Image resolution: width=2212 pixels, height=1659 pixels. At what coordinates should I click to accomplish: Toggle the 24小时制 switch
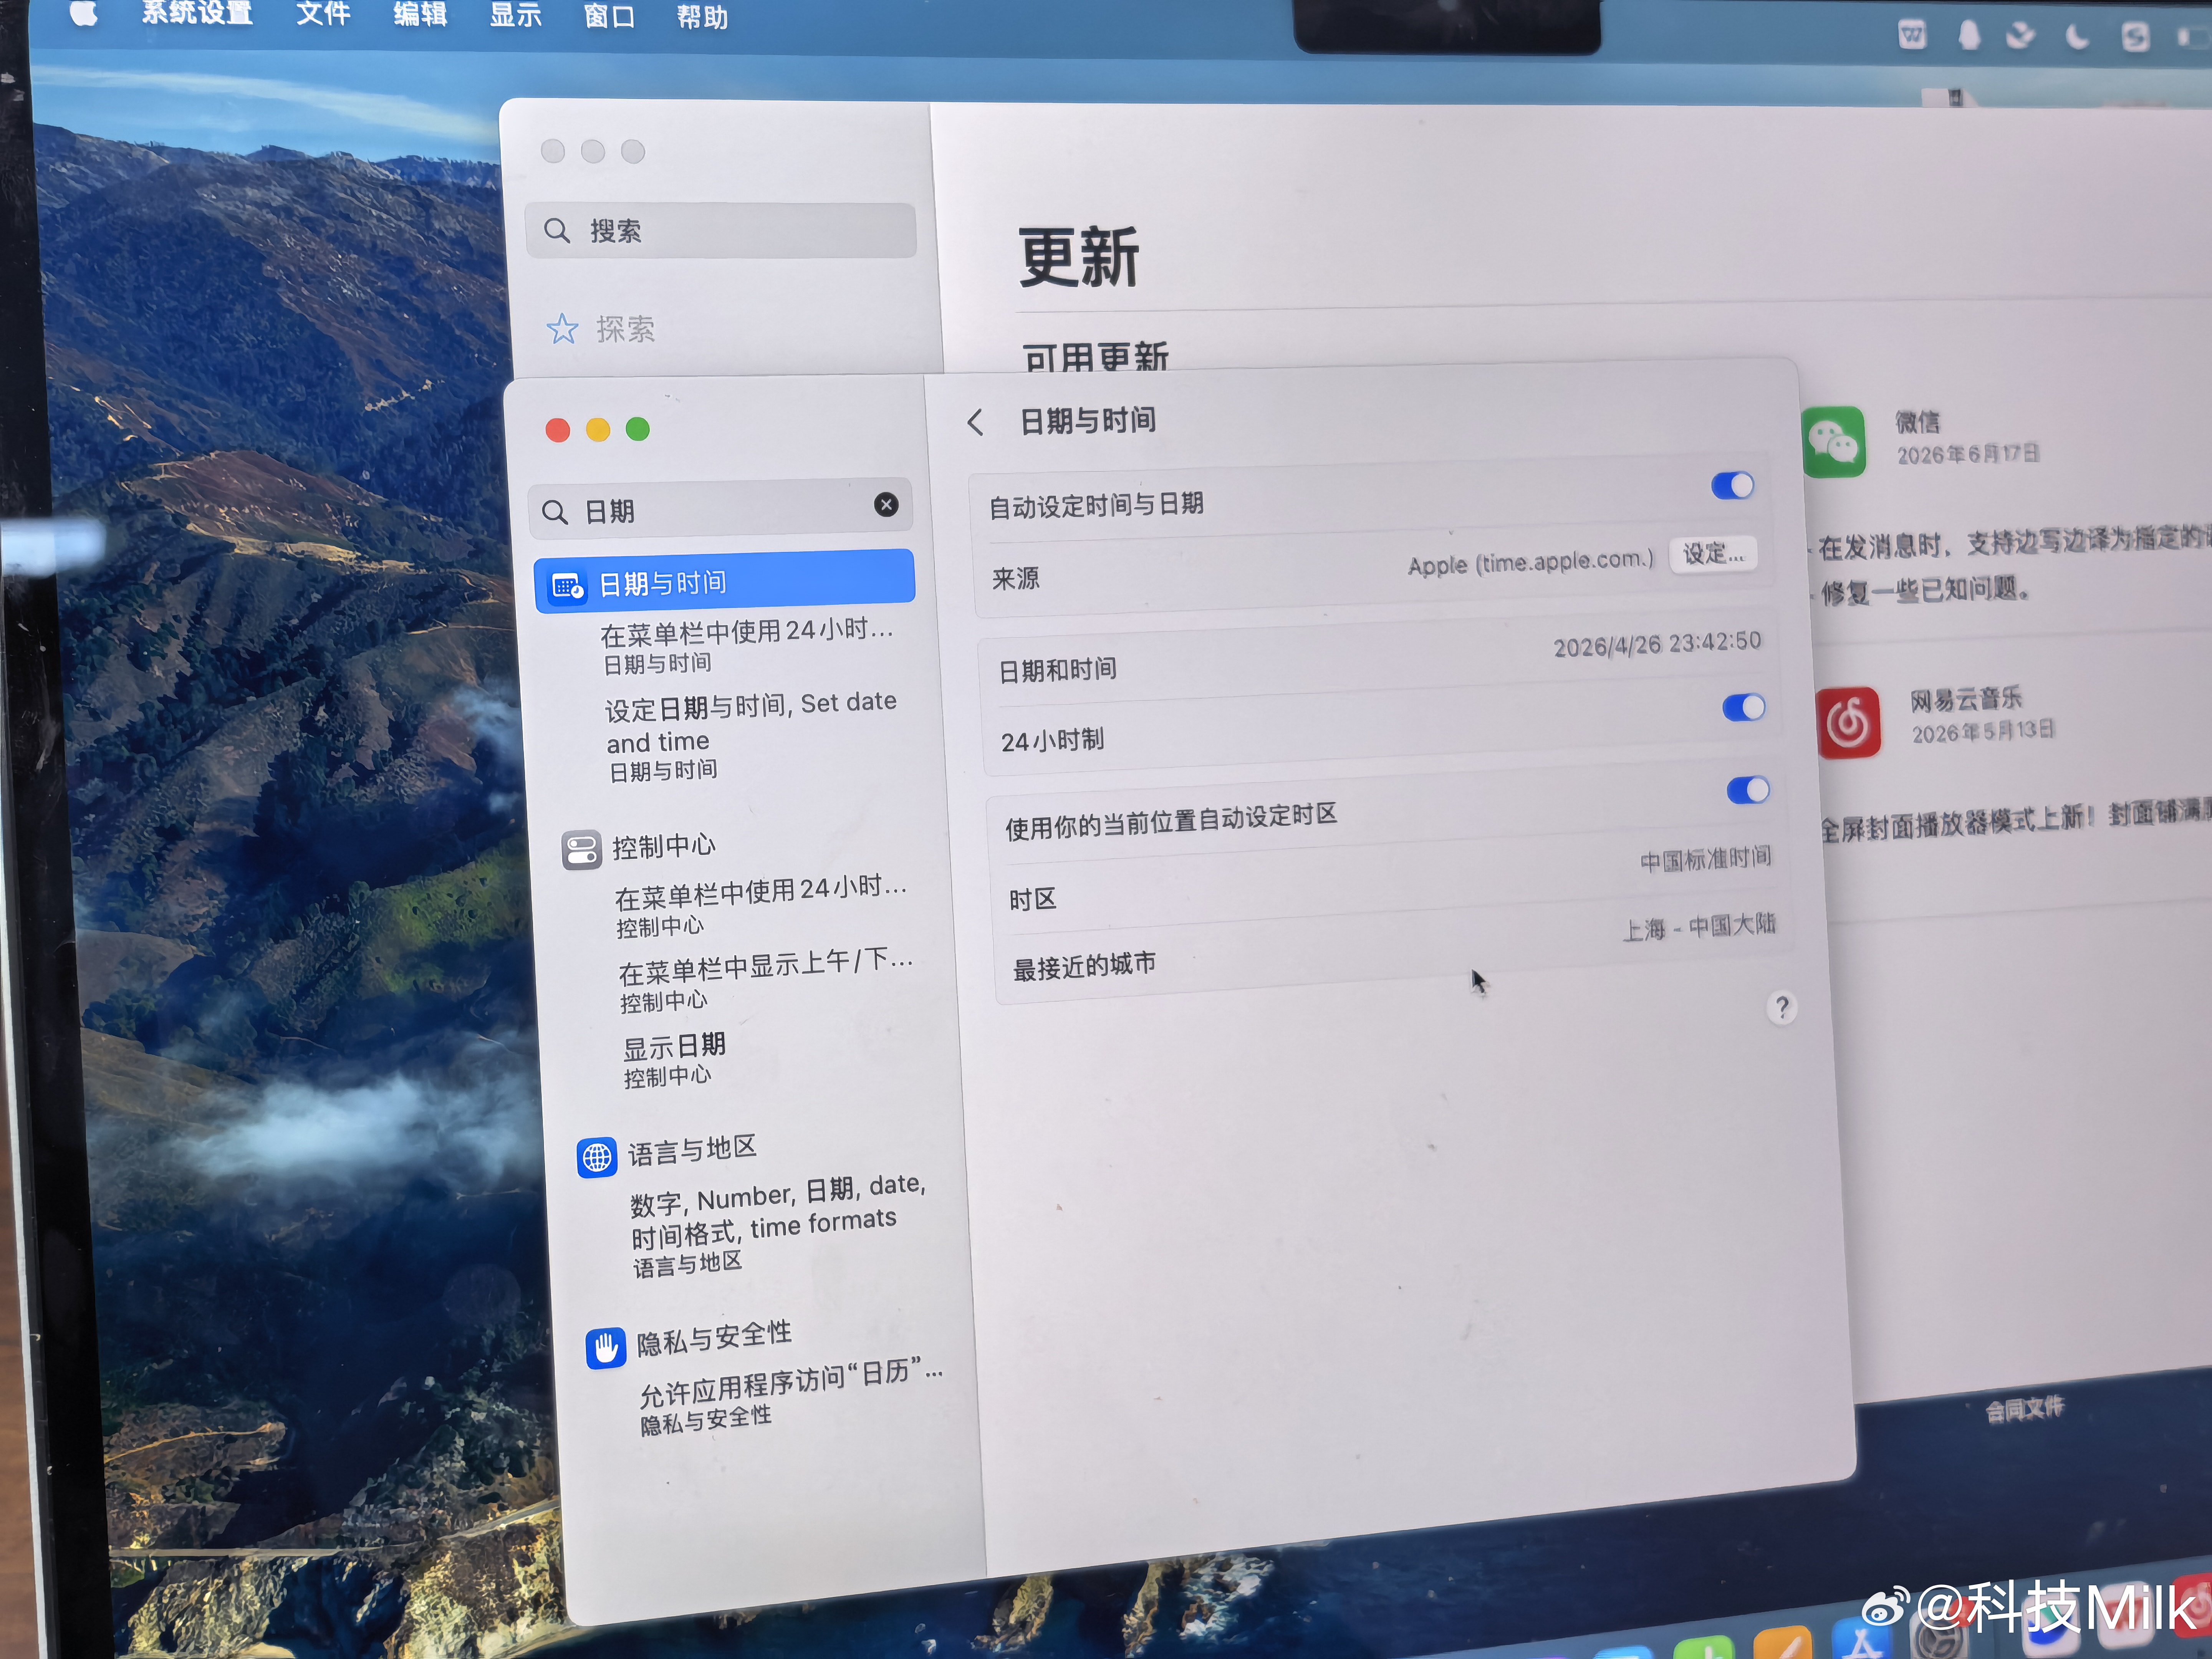click(1744, 708)
